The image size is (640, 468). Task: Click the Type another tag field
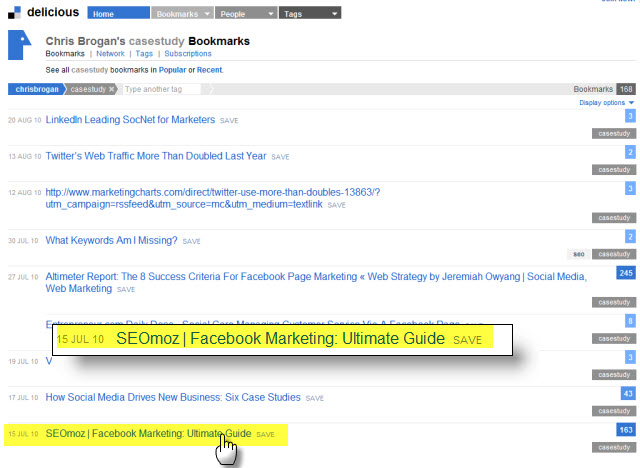160,89
